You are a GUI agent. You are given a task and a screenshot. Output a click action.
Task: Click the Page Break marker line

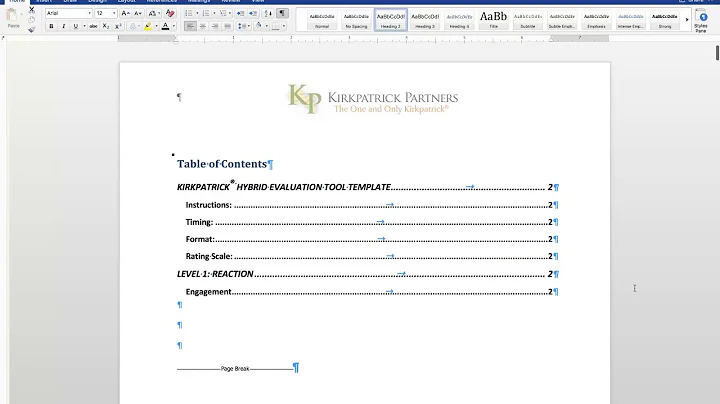point(235,368)
